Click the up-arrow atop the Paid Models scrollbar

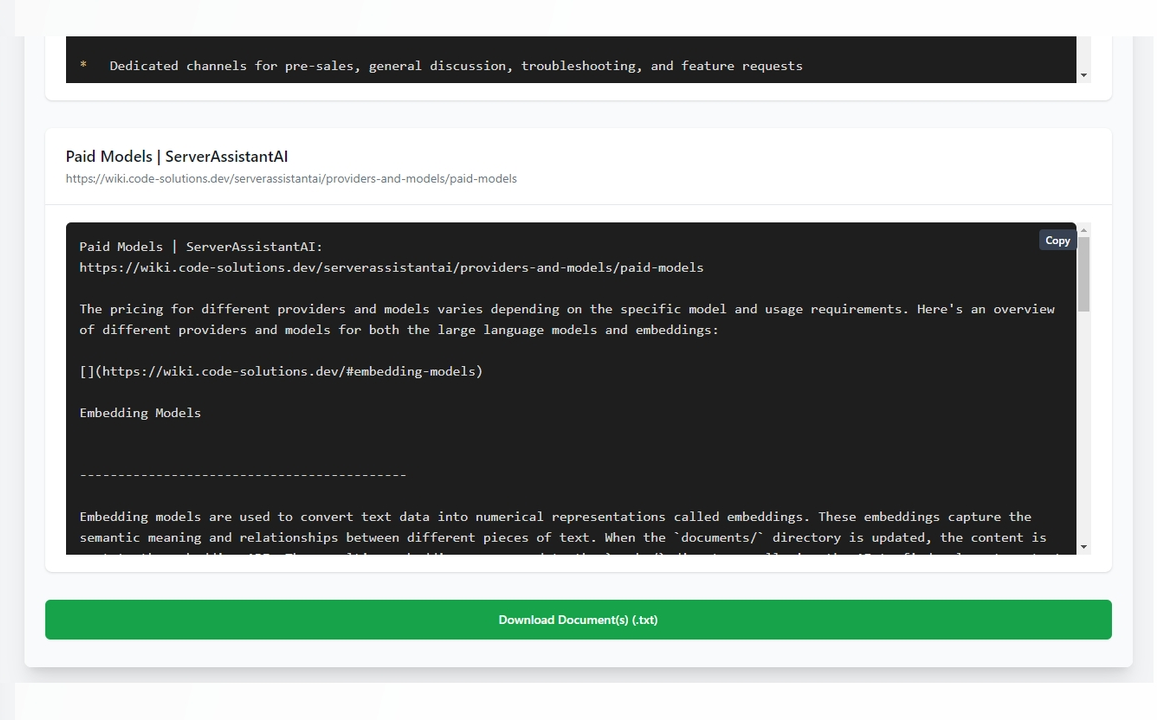coord(1082,230)
